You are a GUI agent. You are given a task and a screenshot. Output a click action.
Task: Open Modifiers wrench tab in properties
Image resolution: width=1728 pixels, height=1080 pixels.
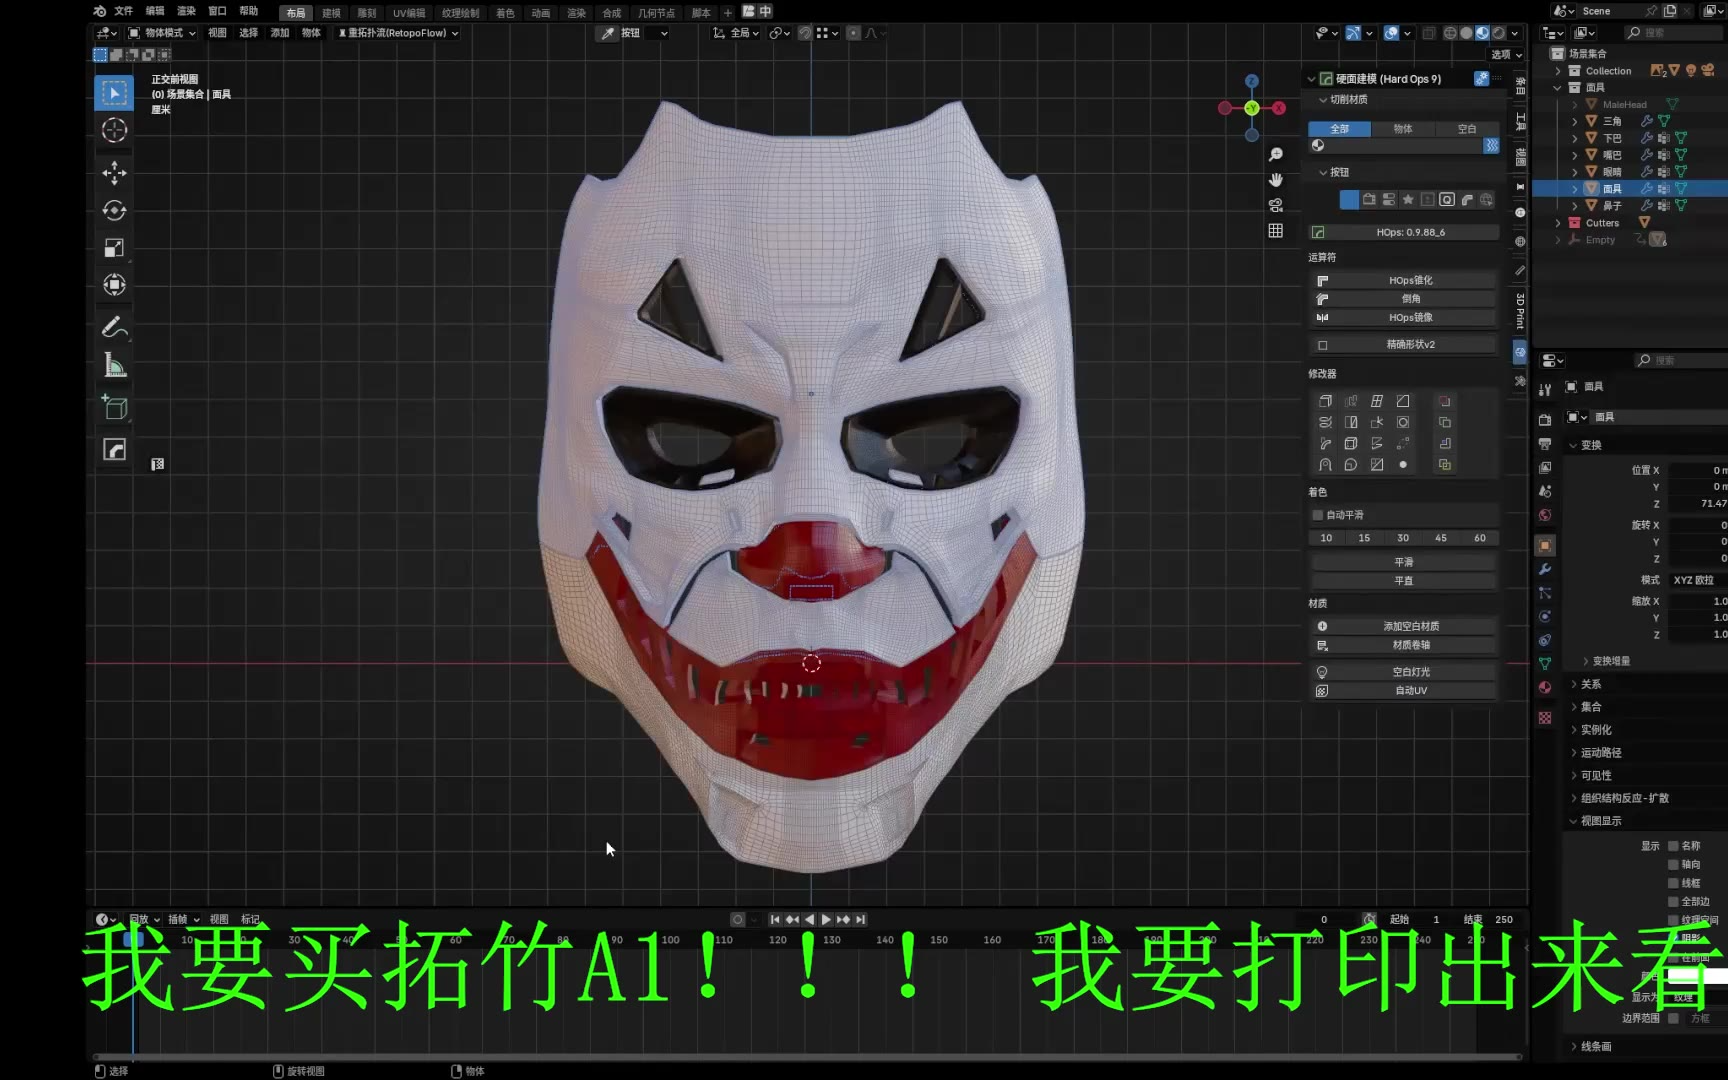[x=1545, y=569]
